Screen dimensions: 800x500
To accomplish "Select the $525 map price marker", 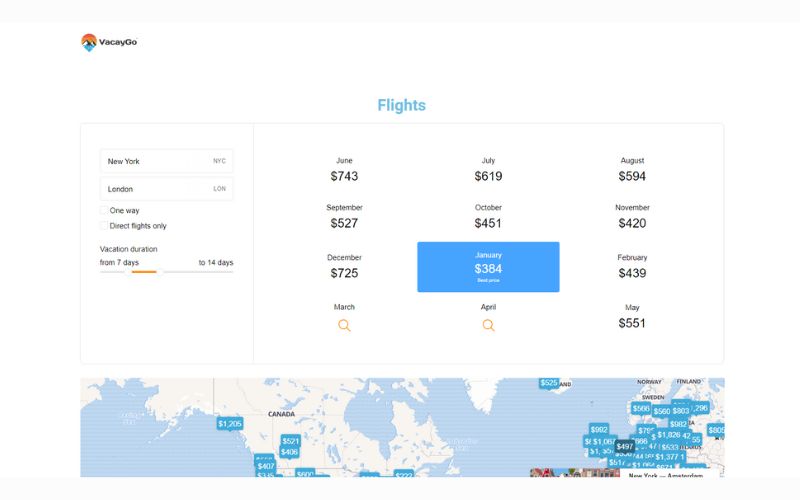I will click(x=549, y=383).
